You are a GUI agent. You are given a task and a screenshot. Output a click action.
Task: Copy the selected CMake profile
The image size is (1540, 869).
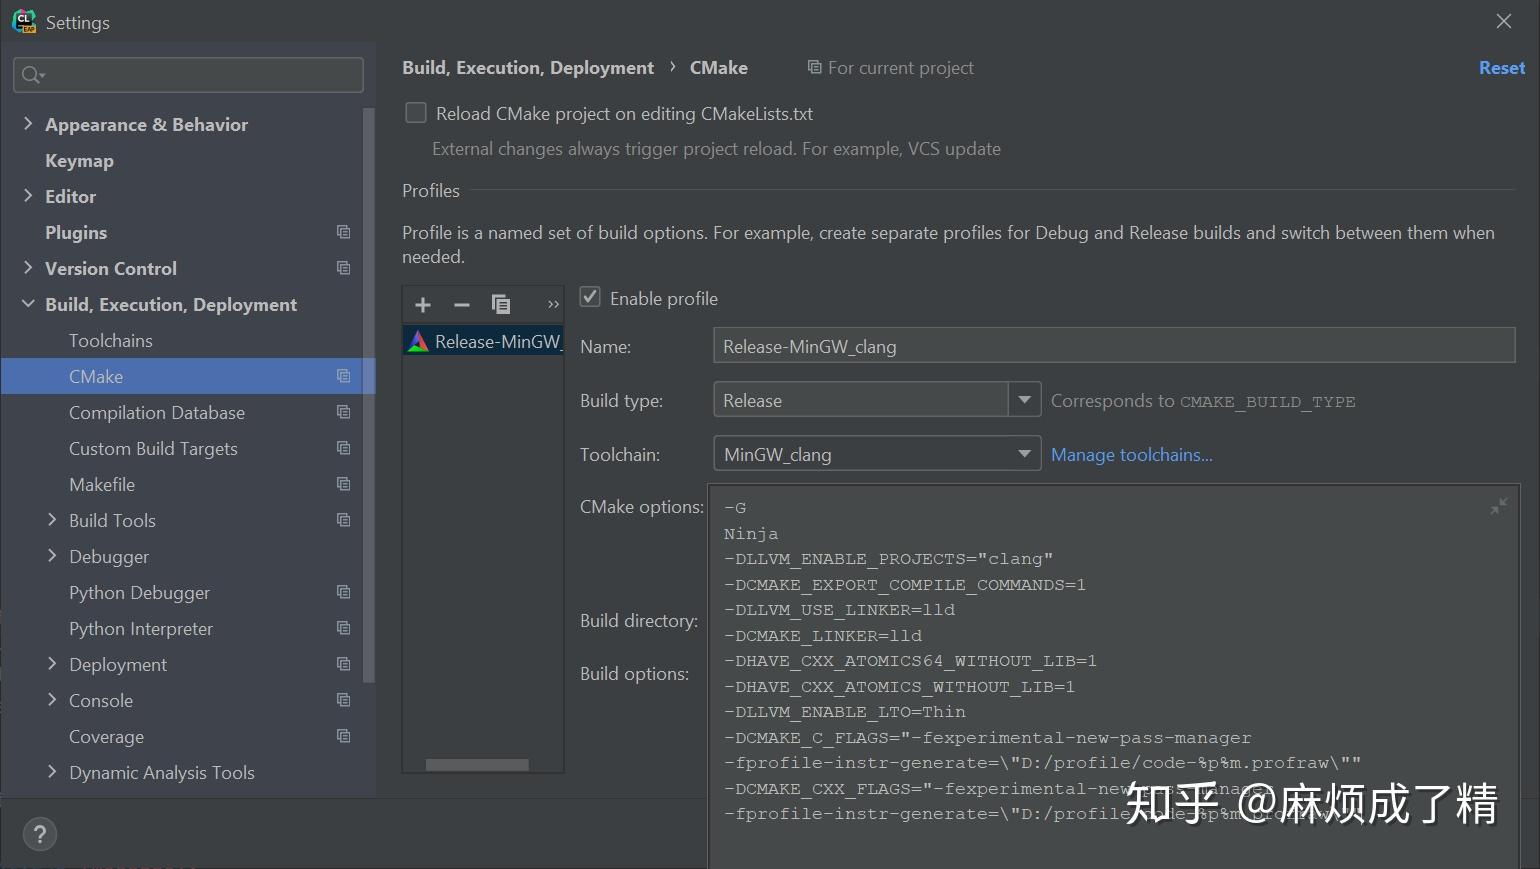tap(501, 305)
